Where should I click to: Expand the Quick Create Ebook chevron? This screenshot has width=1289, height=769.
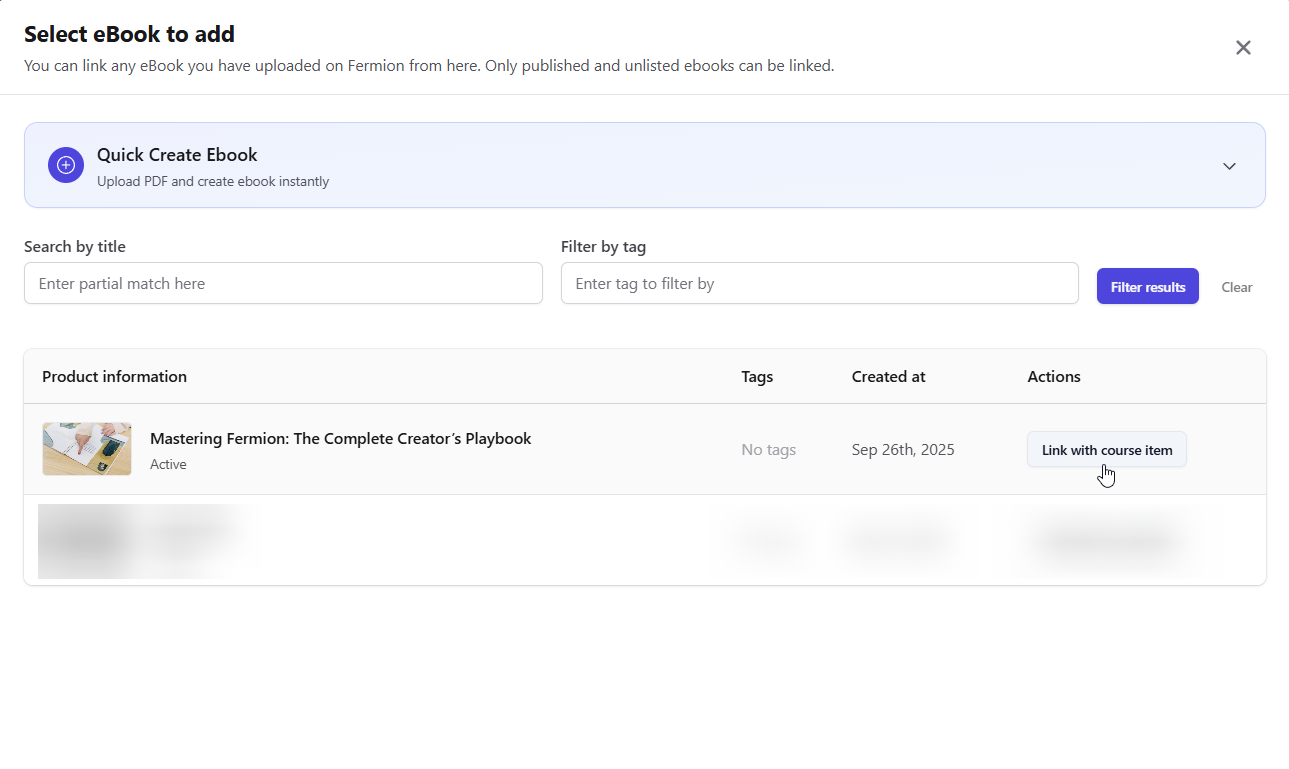(x=1229, y=166)
